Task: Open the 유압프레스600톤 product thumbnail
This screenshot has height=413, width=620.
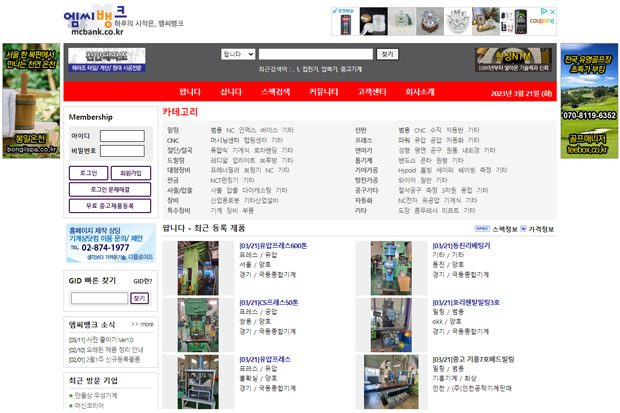Action: pyautogui.click(x=197, y=264)
